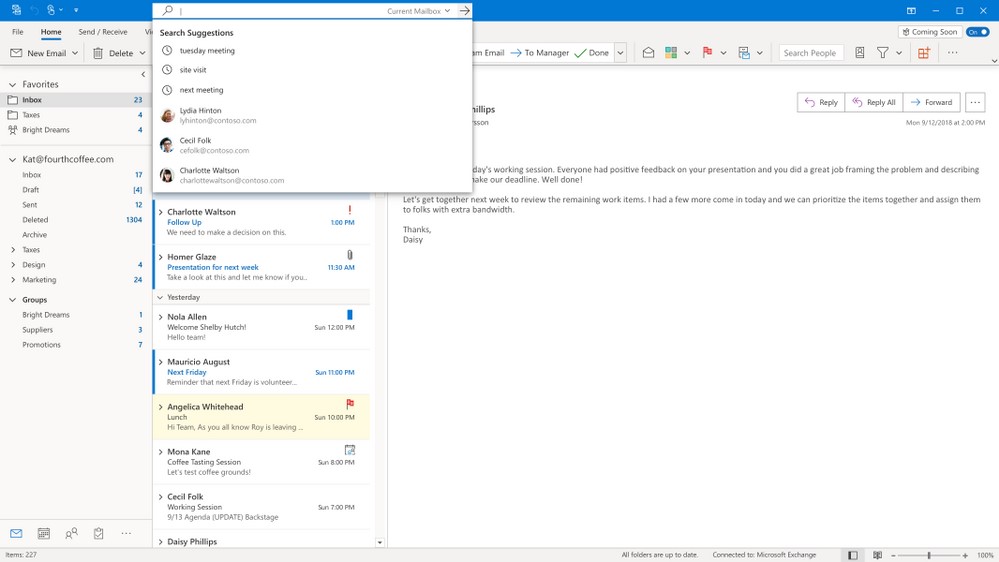Click the Get Add-ins orange icon
The height and width of the screenshot is (562, 999).
click(x=924, y=53)
